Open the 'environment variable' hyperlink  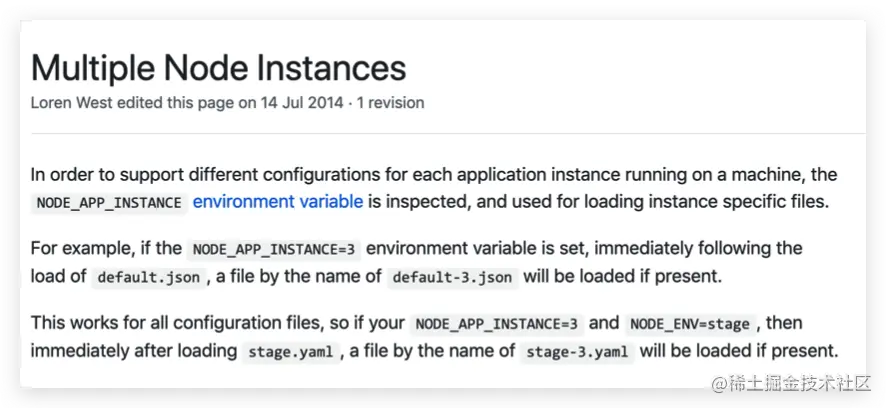click(x=278, y=202)
